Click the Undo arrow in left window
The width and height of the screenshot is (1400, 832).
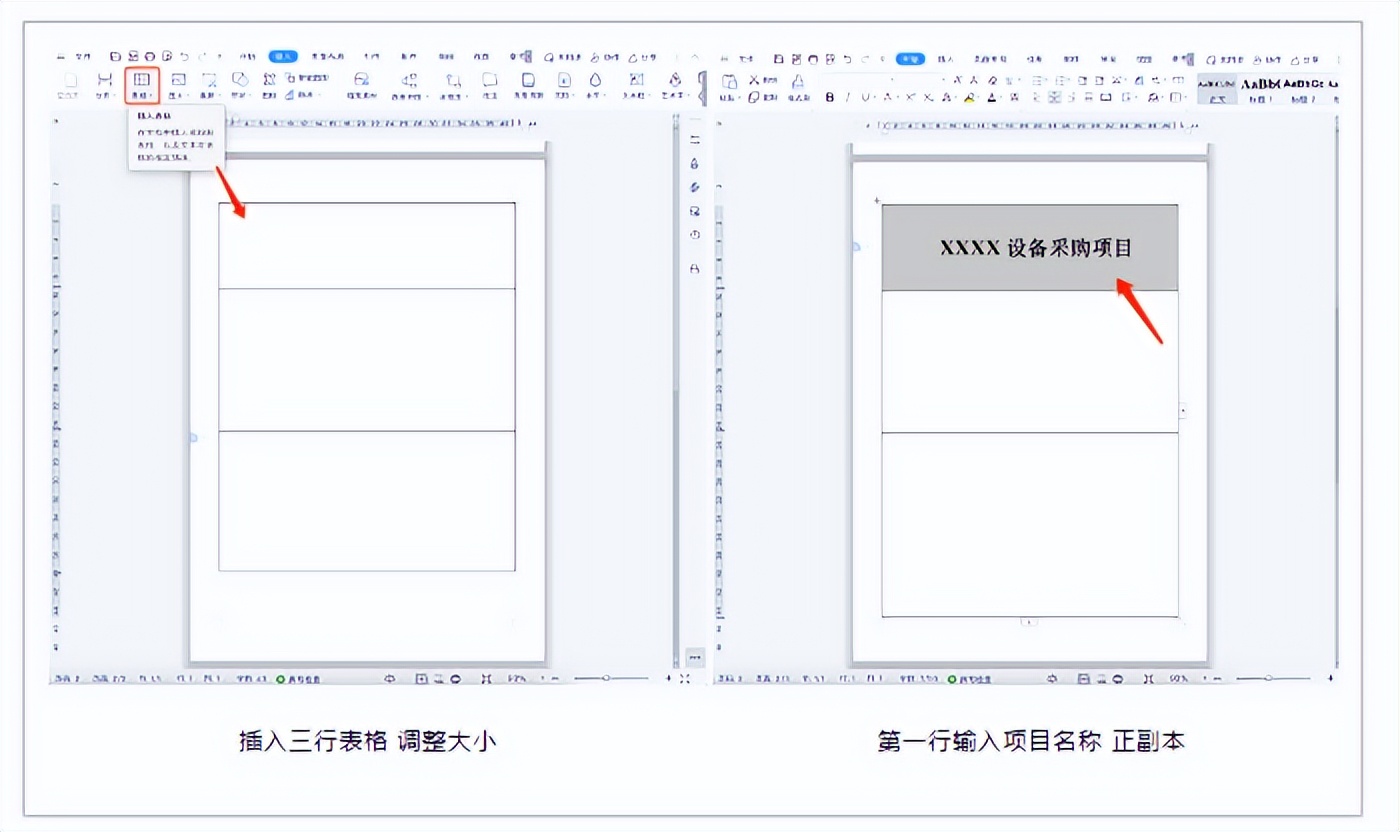tap(184, 57)
